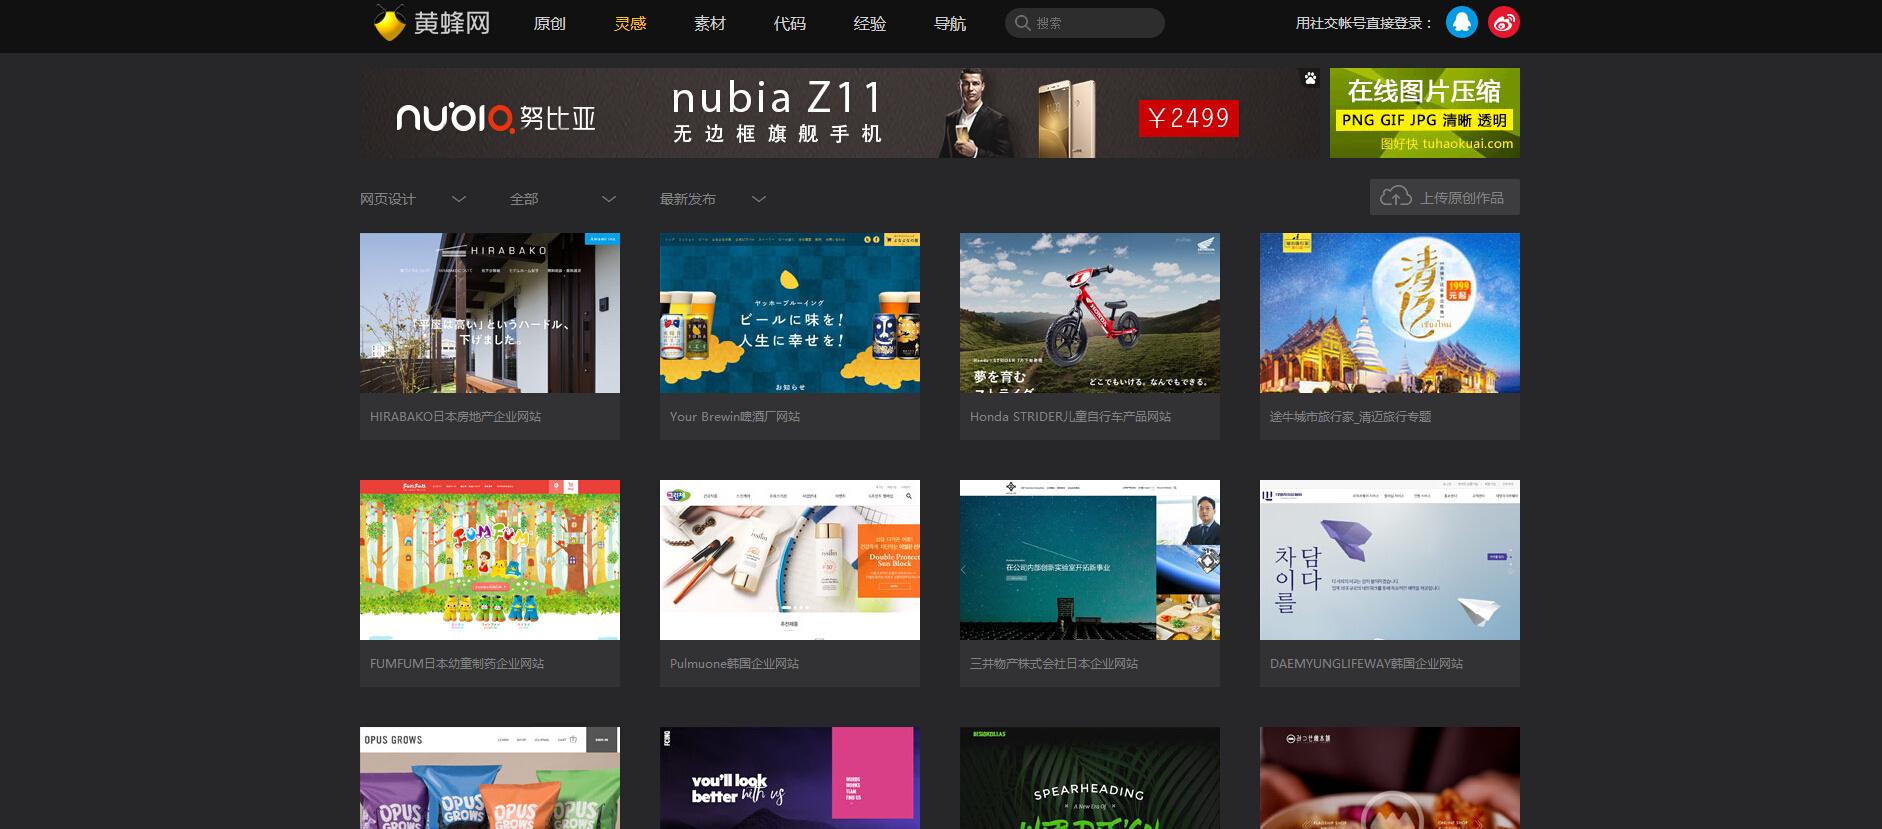Click the 黄蜂网 bee logo
The width and height of the screenshot is (1882, 829).
tap(431, 22)
